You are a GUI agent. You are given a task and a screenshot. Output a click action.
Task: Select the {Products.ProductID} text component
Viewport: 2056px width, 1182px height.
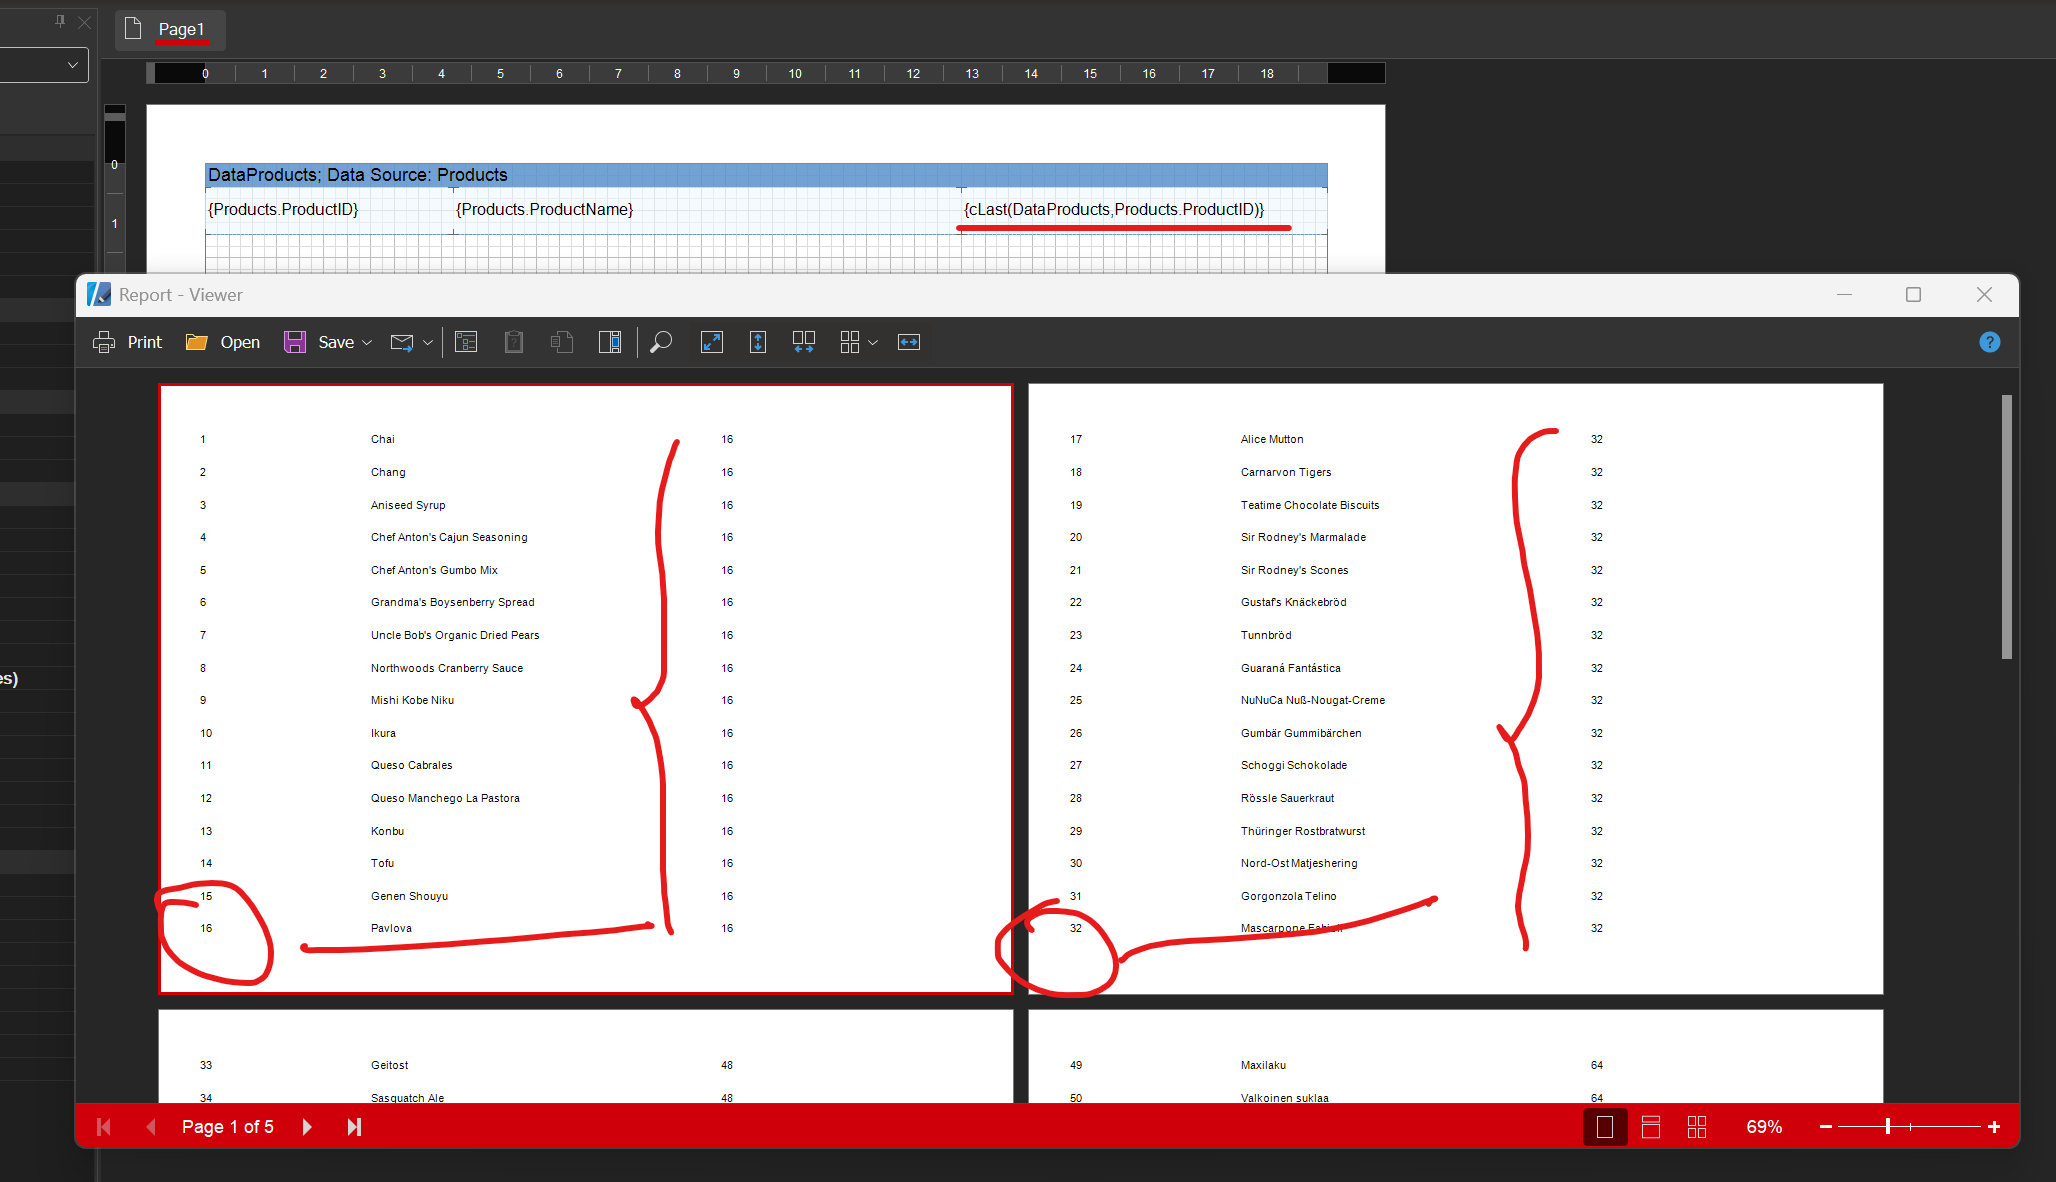click(x=329, y=210)
